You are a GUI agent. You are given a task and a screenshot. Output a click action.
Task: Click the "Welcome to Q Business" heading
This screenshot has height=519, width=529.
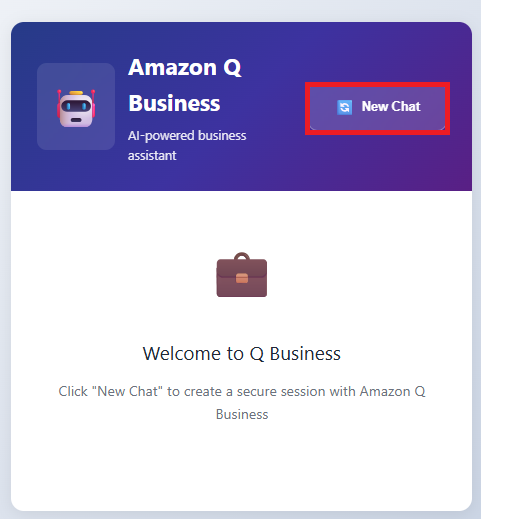coord(242,354)
